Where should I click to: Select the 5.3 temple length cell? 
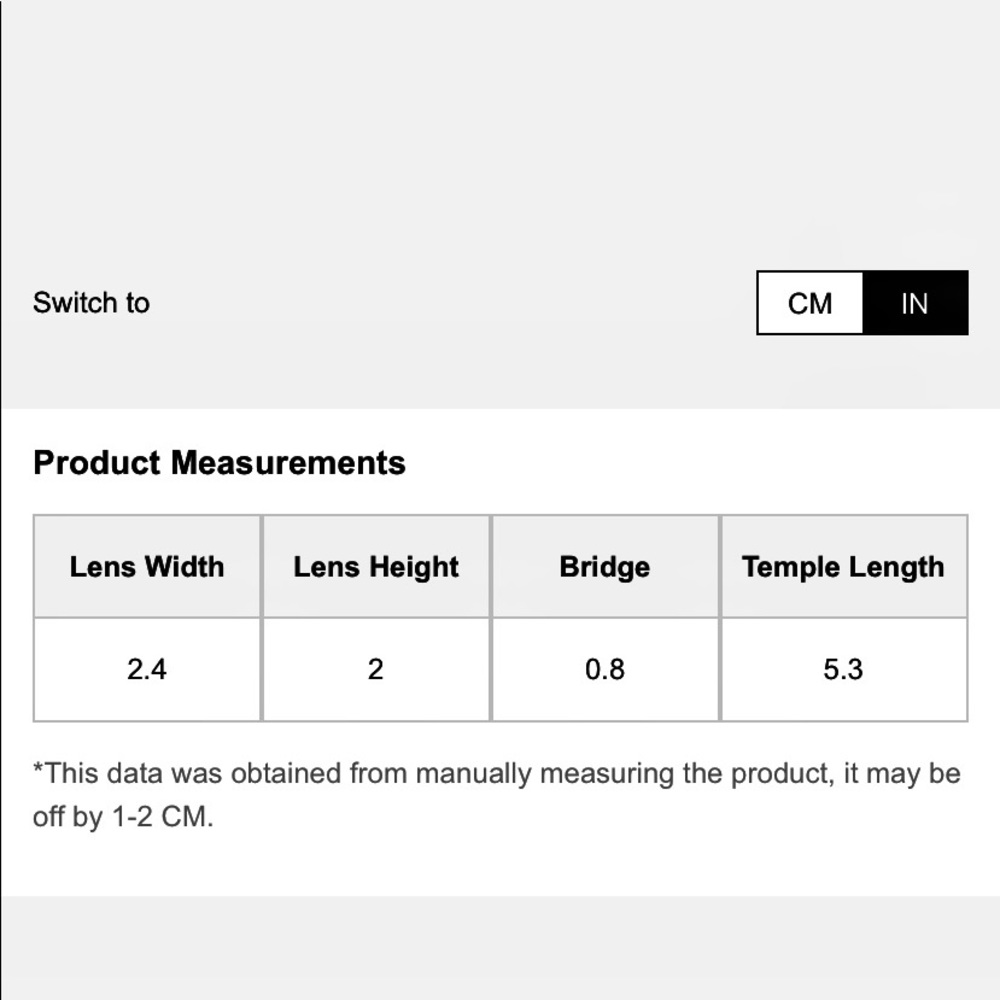point(843,669)
